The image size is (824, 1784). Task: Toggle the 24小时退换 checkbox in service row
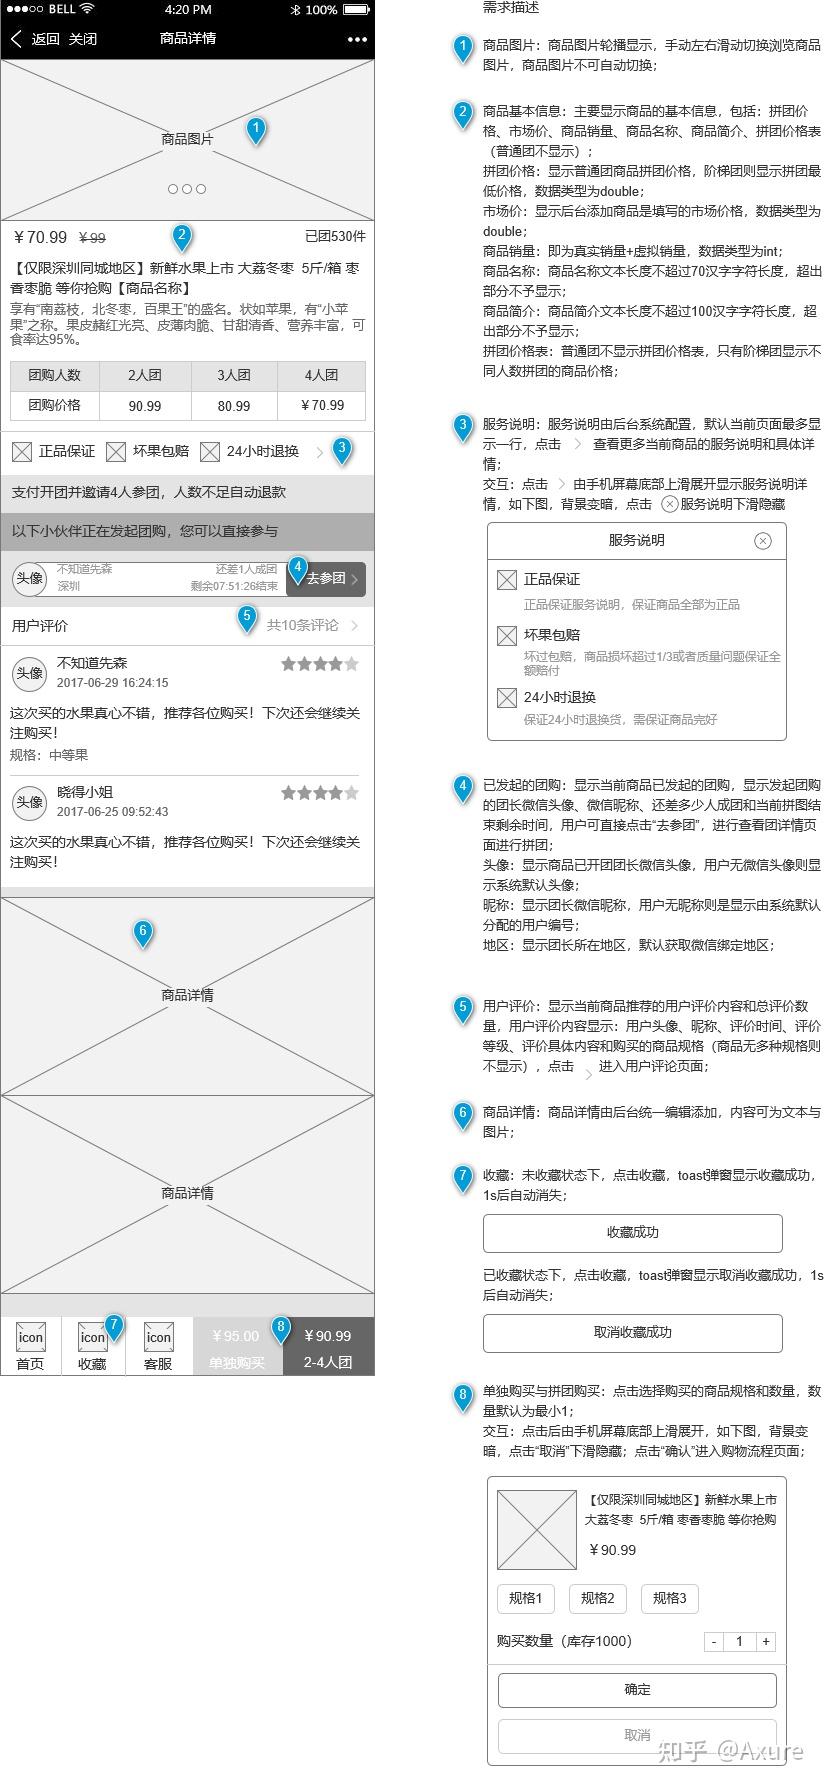pyautogui.click(x=210, y=452)
